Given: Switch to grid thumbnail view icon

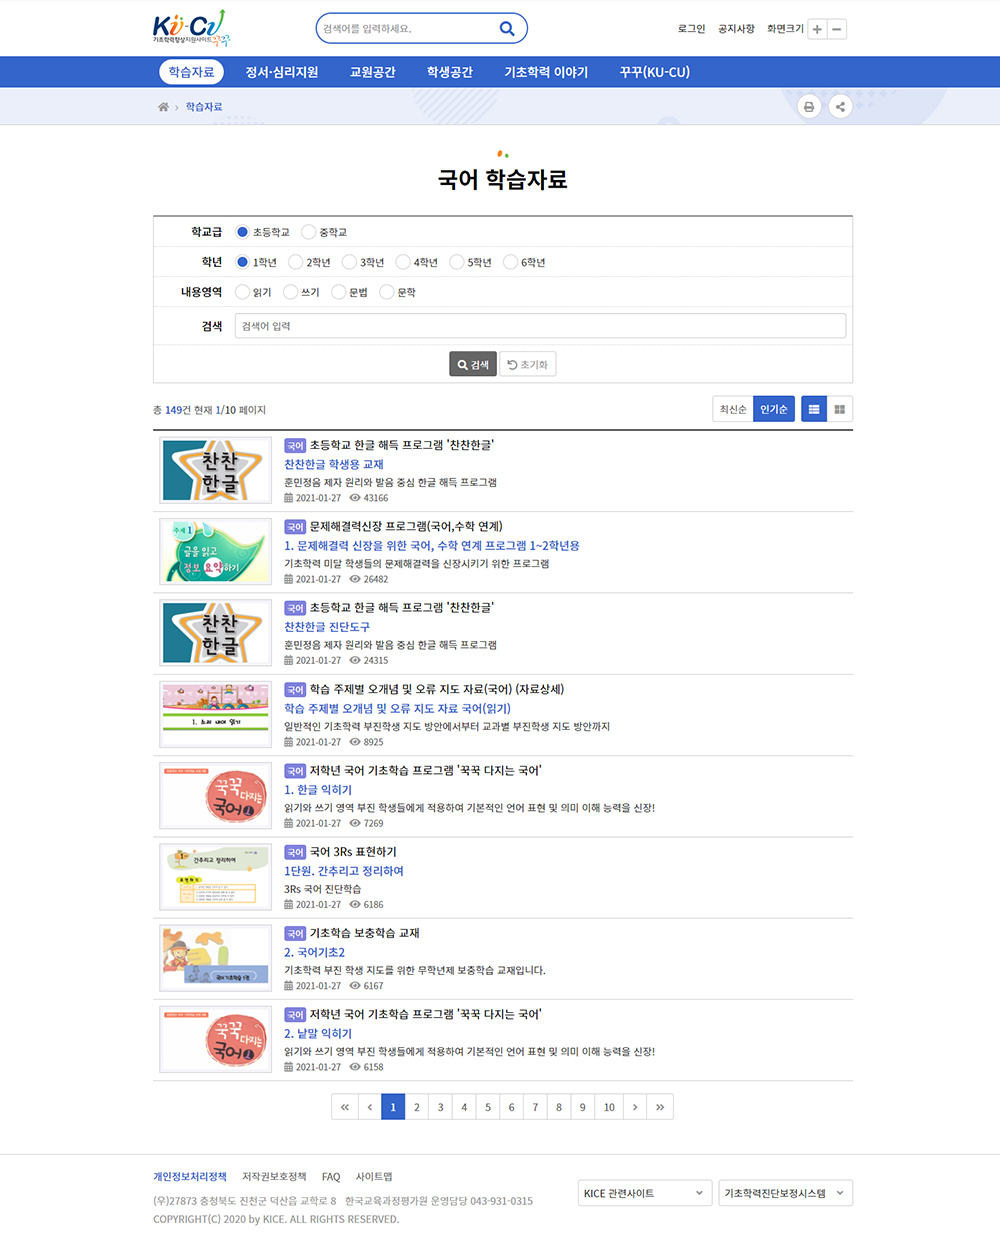Looking at the screenshot, I should [840, 409].
